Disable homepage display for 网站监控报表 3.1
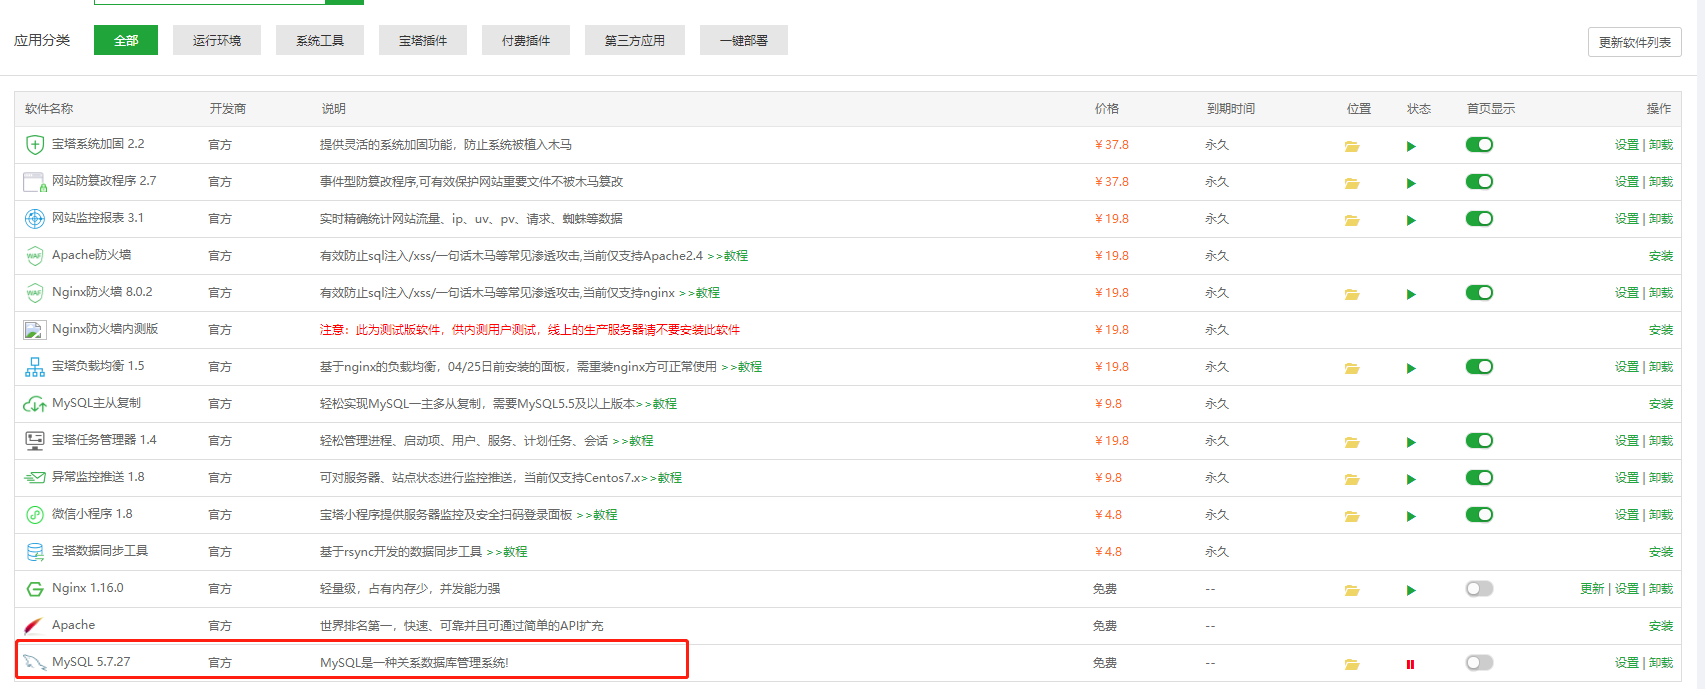1705x689 pixels. [1479, 219]
